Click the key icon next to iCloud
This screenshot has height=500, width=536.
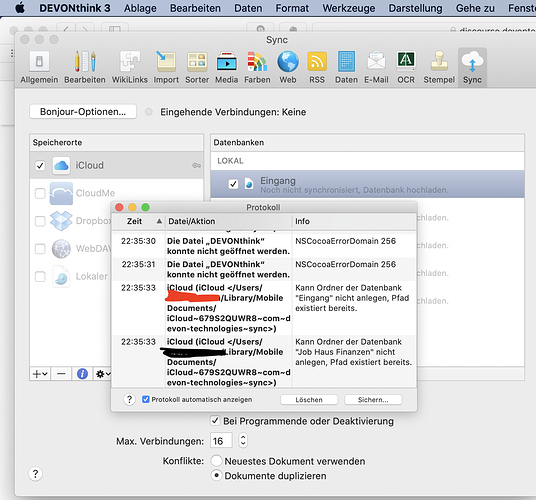point(196,166)
